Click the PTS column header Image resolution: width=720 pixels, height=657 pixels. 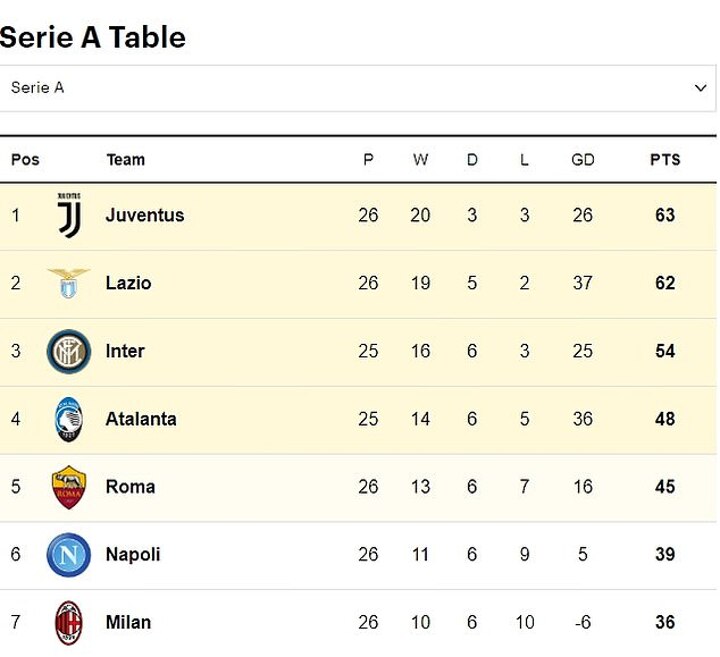click(665, 160)
